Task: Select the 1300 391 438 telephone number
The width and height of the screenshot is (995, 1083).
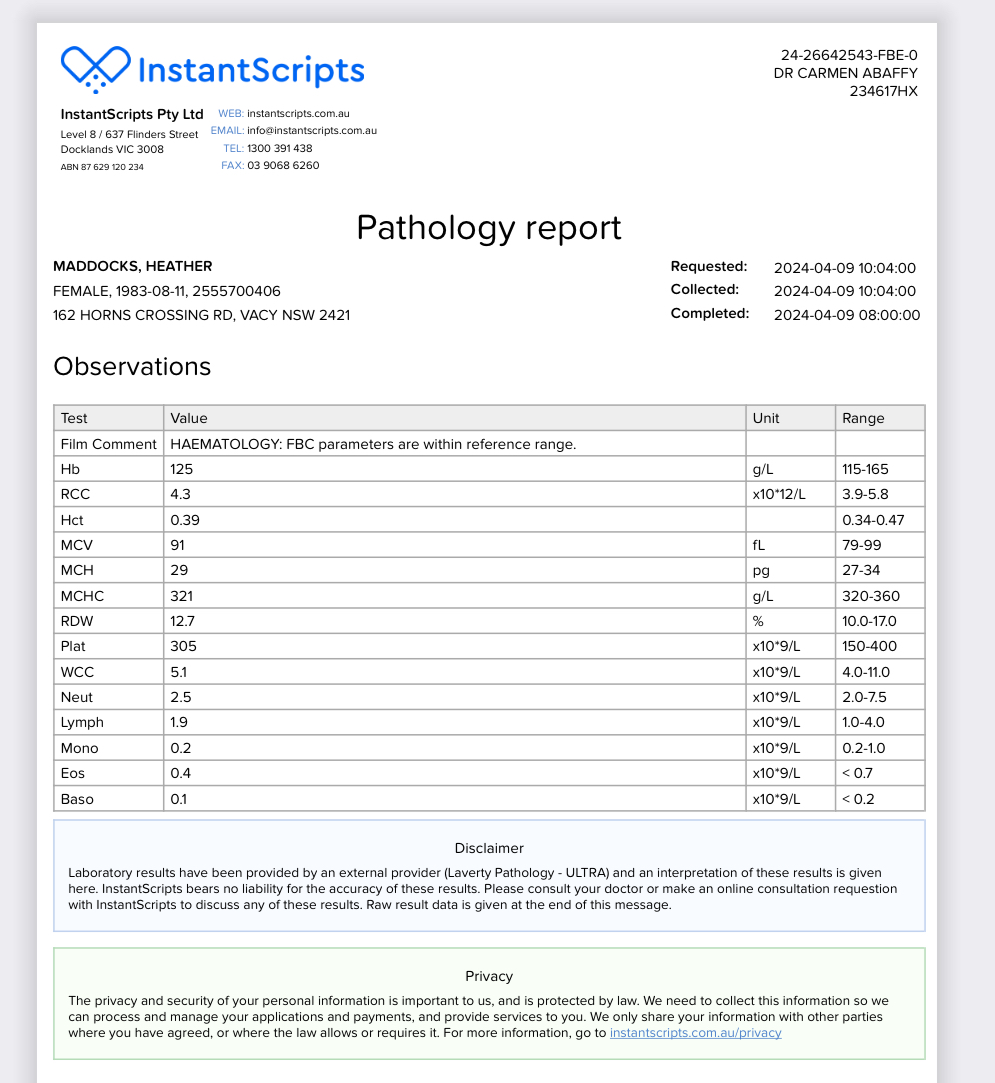Action: tap(279, 148)
